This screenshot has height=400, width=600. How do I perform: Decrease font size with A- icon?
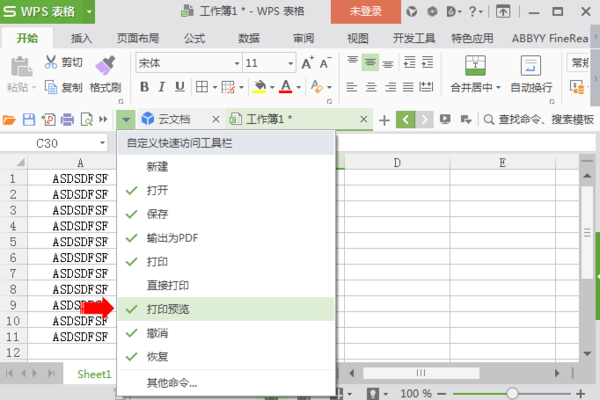coord(325,63)
